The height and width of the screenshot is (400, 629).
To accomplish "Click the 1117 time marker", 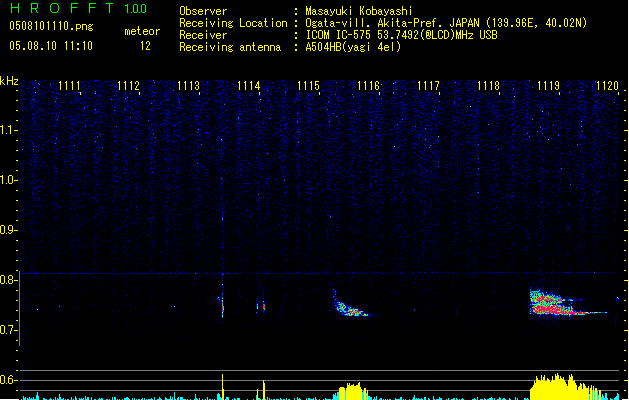I will coord(428,86).
